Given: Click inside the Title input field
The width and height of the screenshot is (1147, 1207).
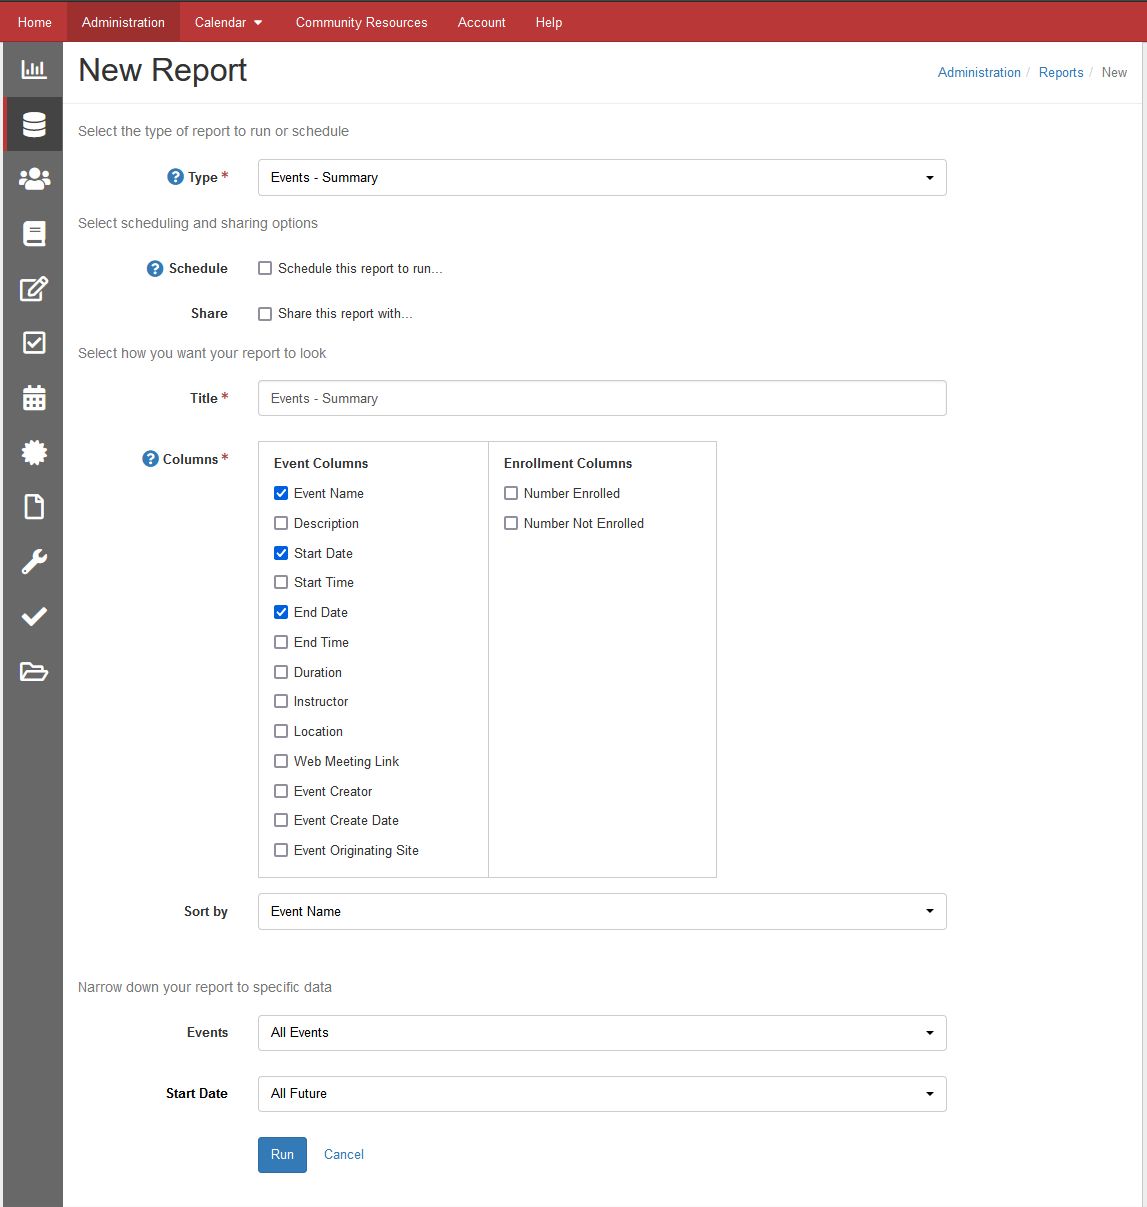Looking at the screenshot, I should click(x=600, y=398).
